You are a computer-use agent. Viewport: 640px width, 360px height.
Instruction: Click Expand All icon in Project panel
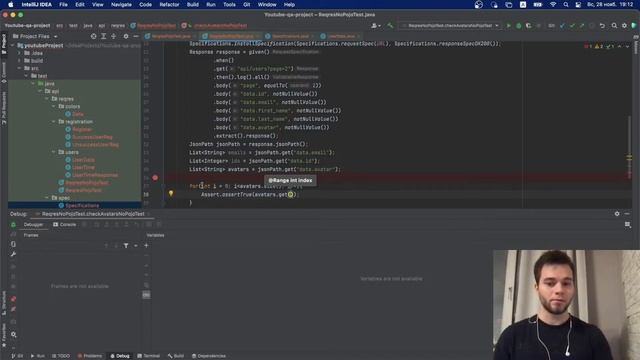coord(104,36)
